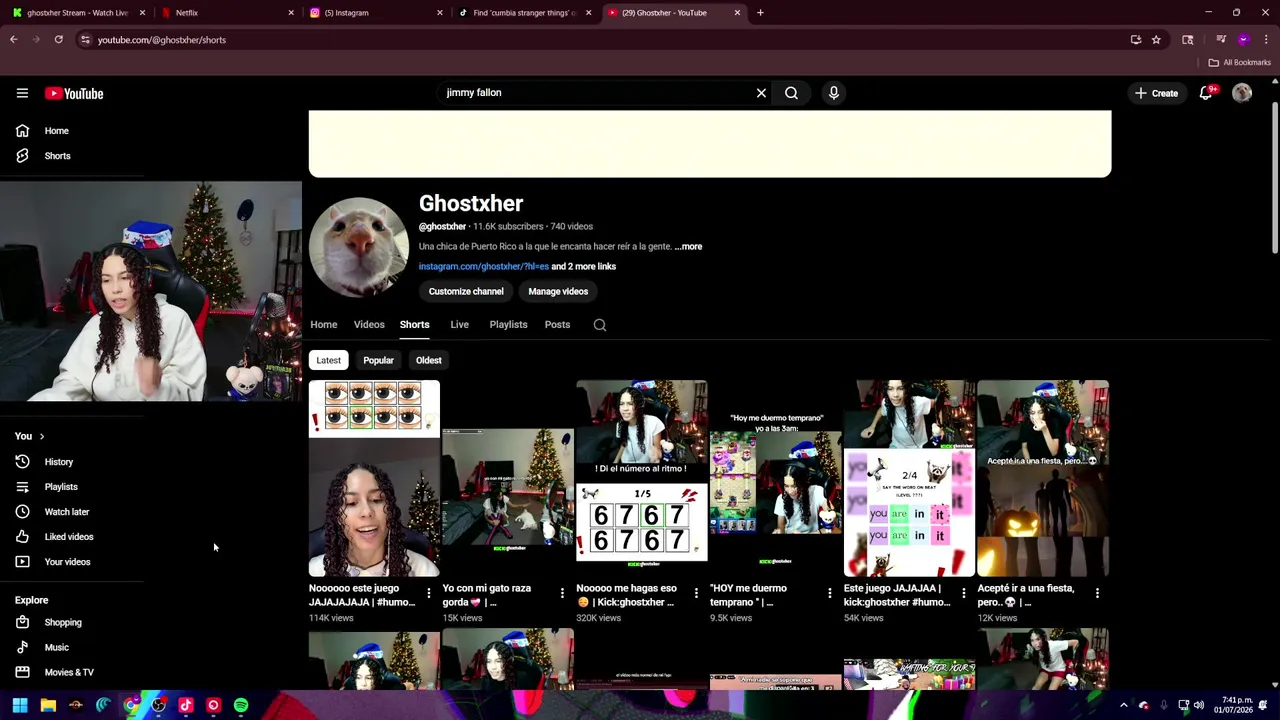This screenshot has width=1280, height=720.
Task: Open Your videos in sidebar
Action: point(67,562)
